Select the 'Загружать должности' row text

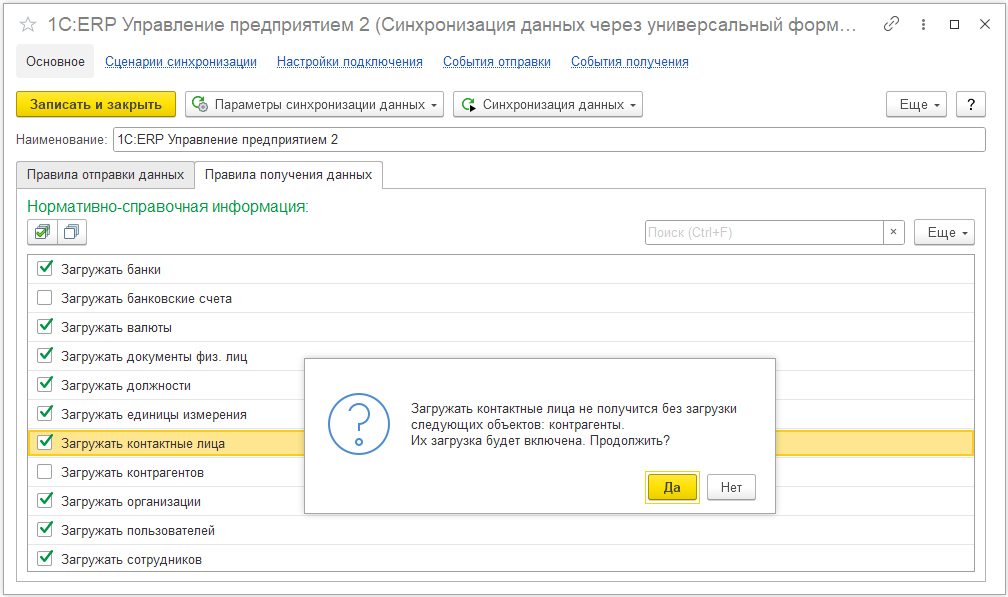pos(125,386)
